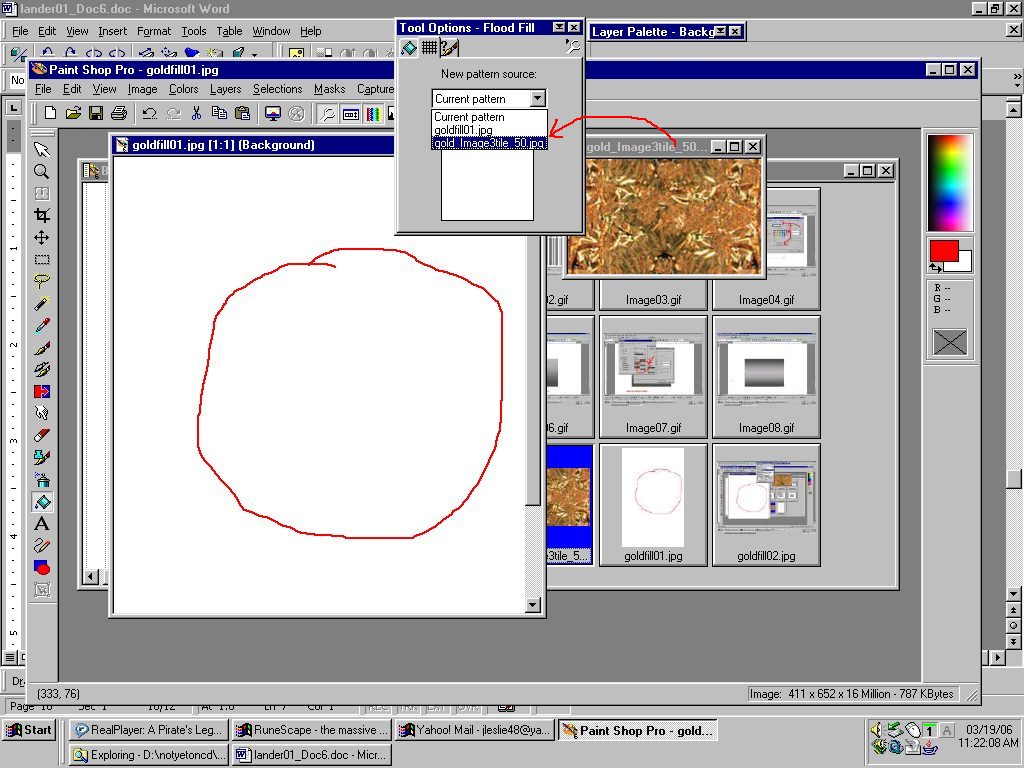Choose goldfill01.jpg as pattern source

click(x=464, y=130)
